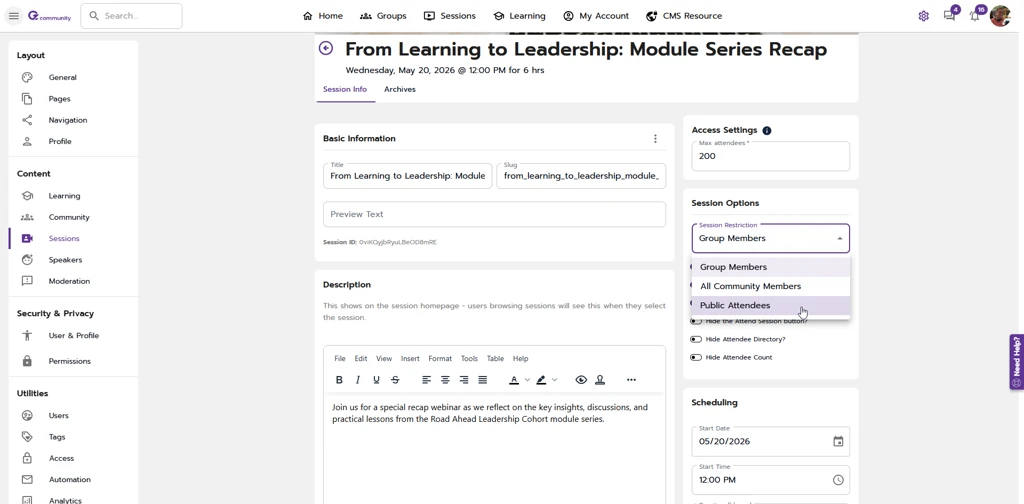The width and height of the screenshot is (1024, 504).
Task: Apply strikethrough formatting in editor
Action: point(395,380)
